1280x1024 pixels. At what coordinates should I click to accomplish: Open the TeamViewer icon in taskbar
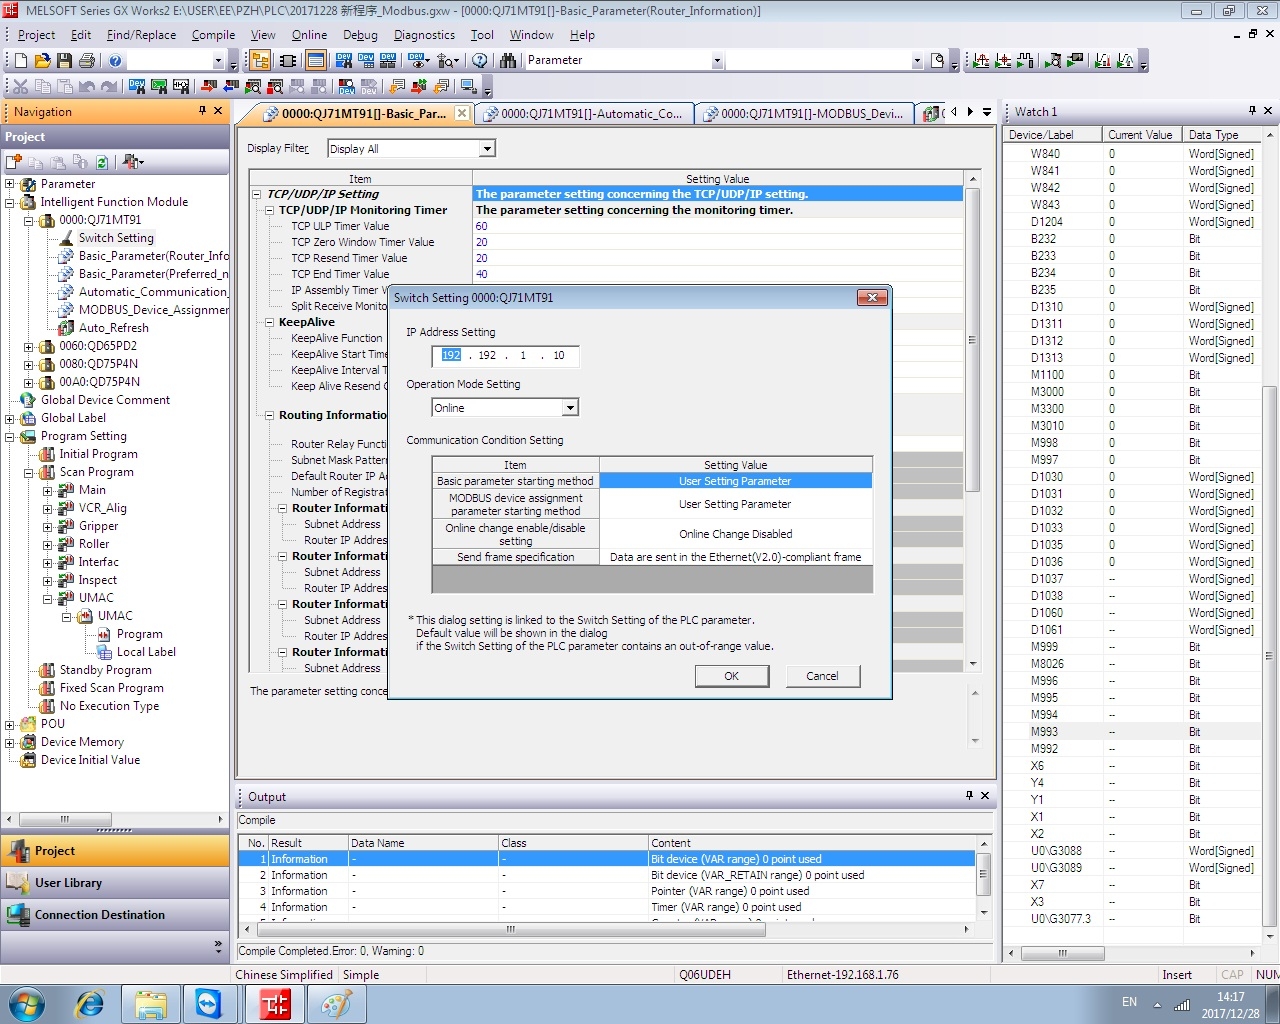click(x=209, y=1004)
